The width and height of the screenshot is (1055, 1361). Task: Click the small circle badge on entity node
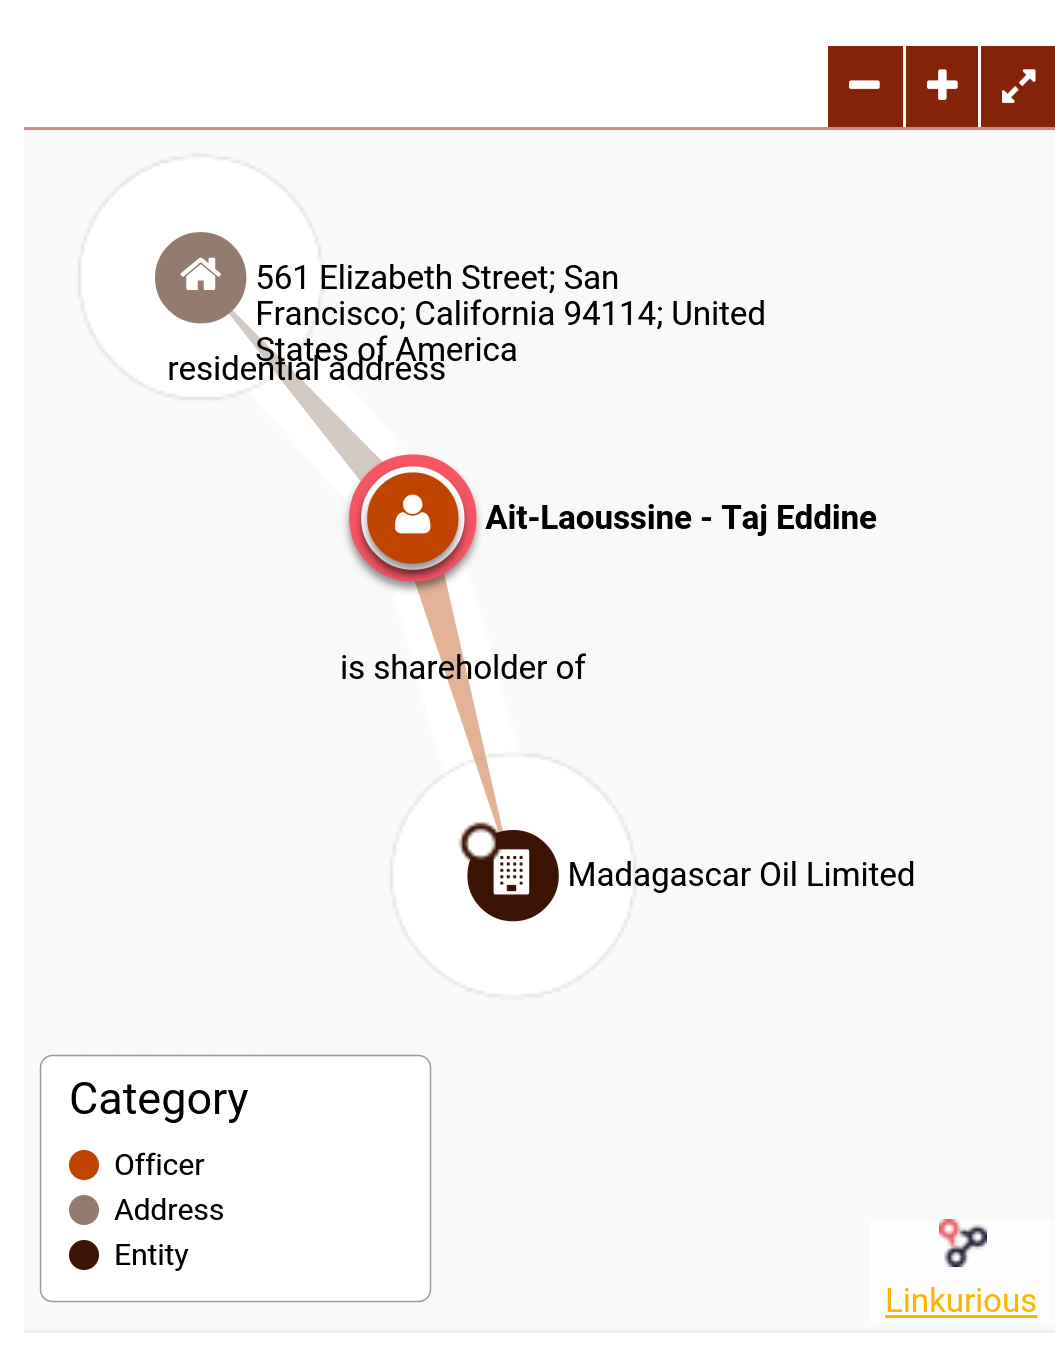pyautogui.click(x=481, y=842)
